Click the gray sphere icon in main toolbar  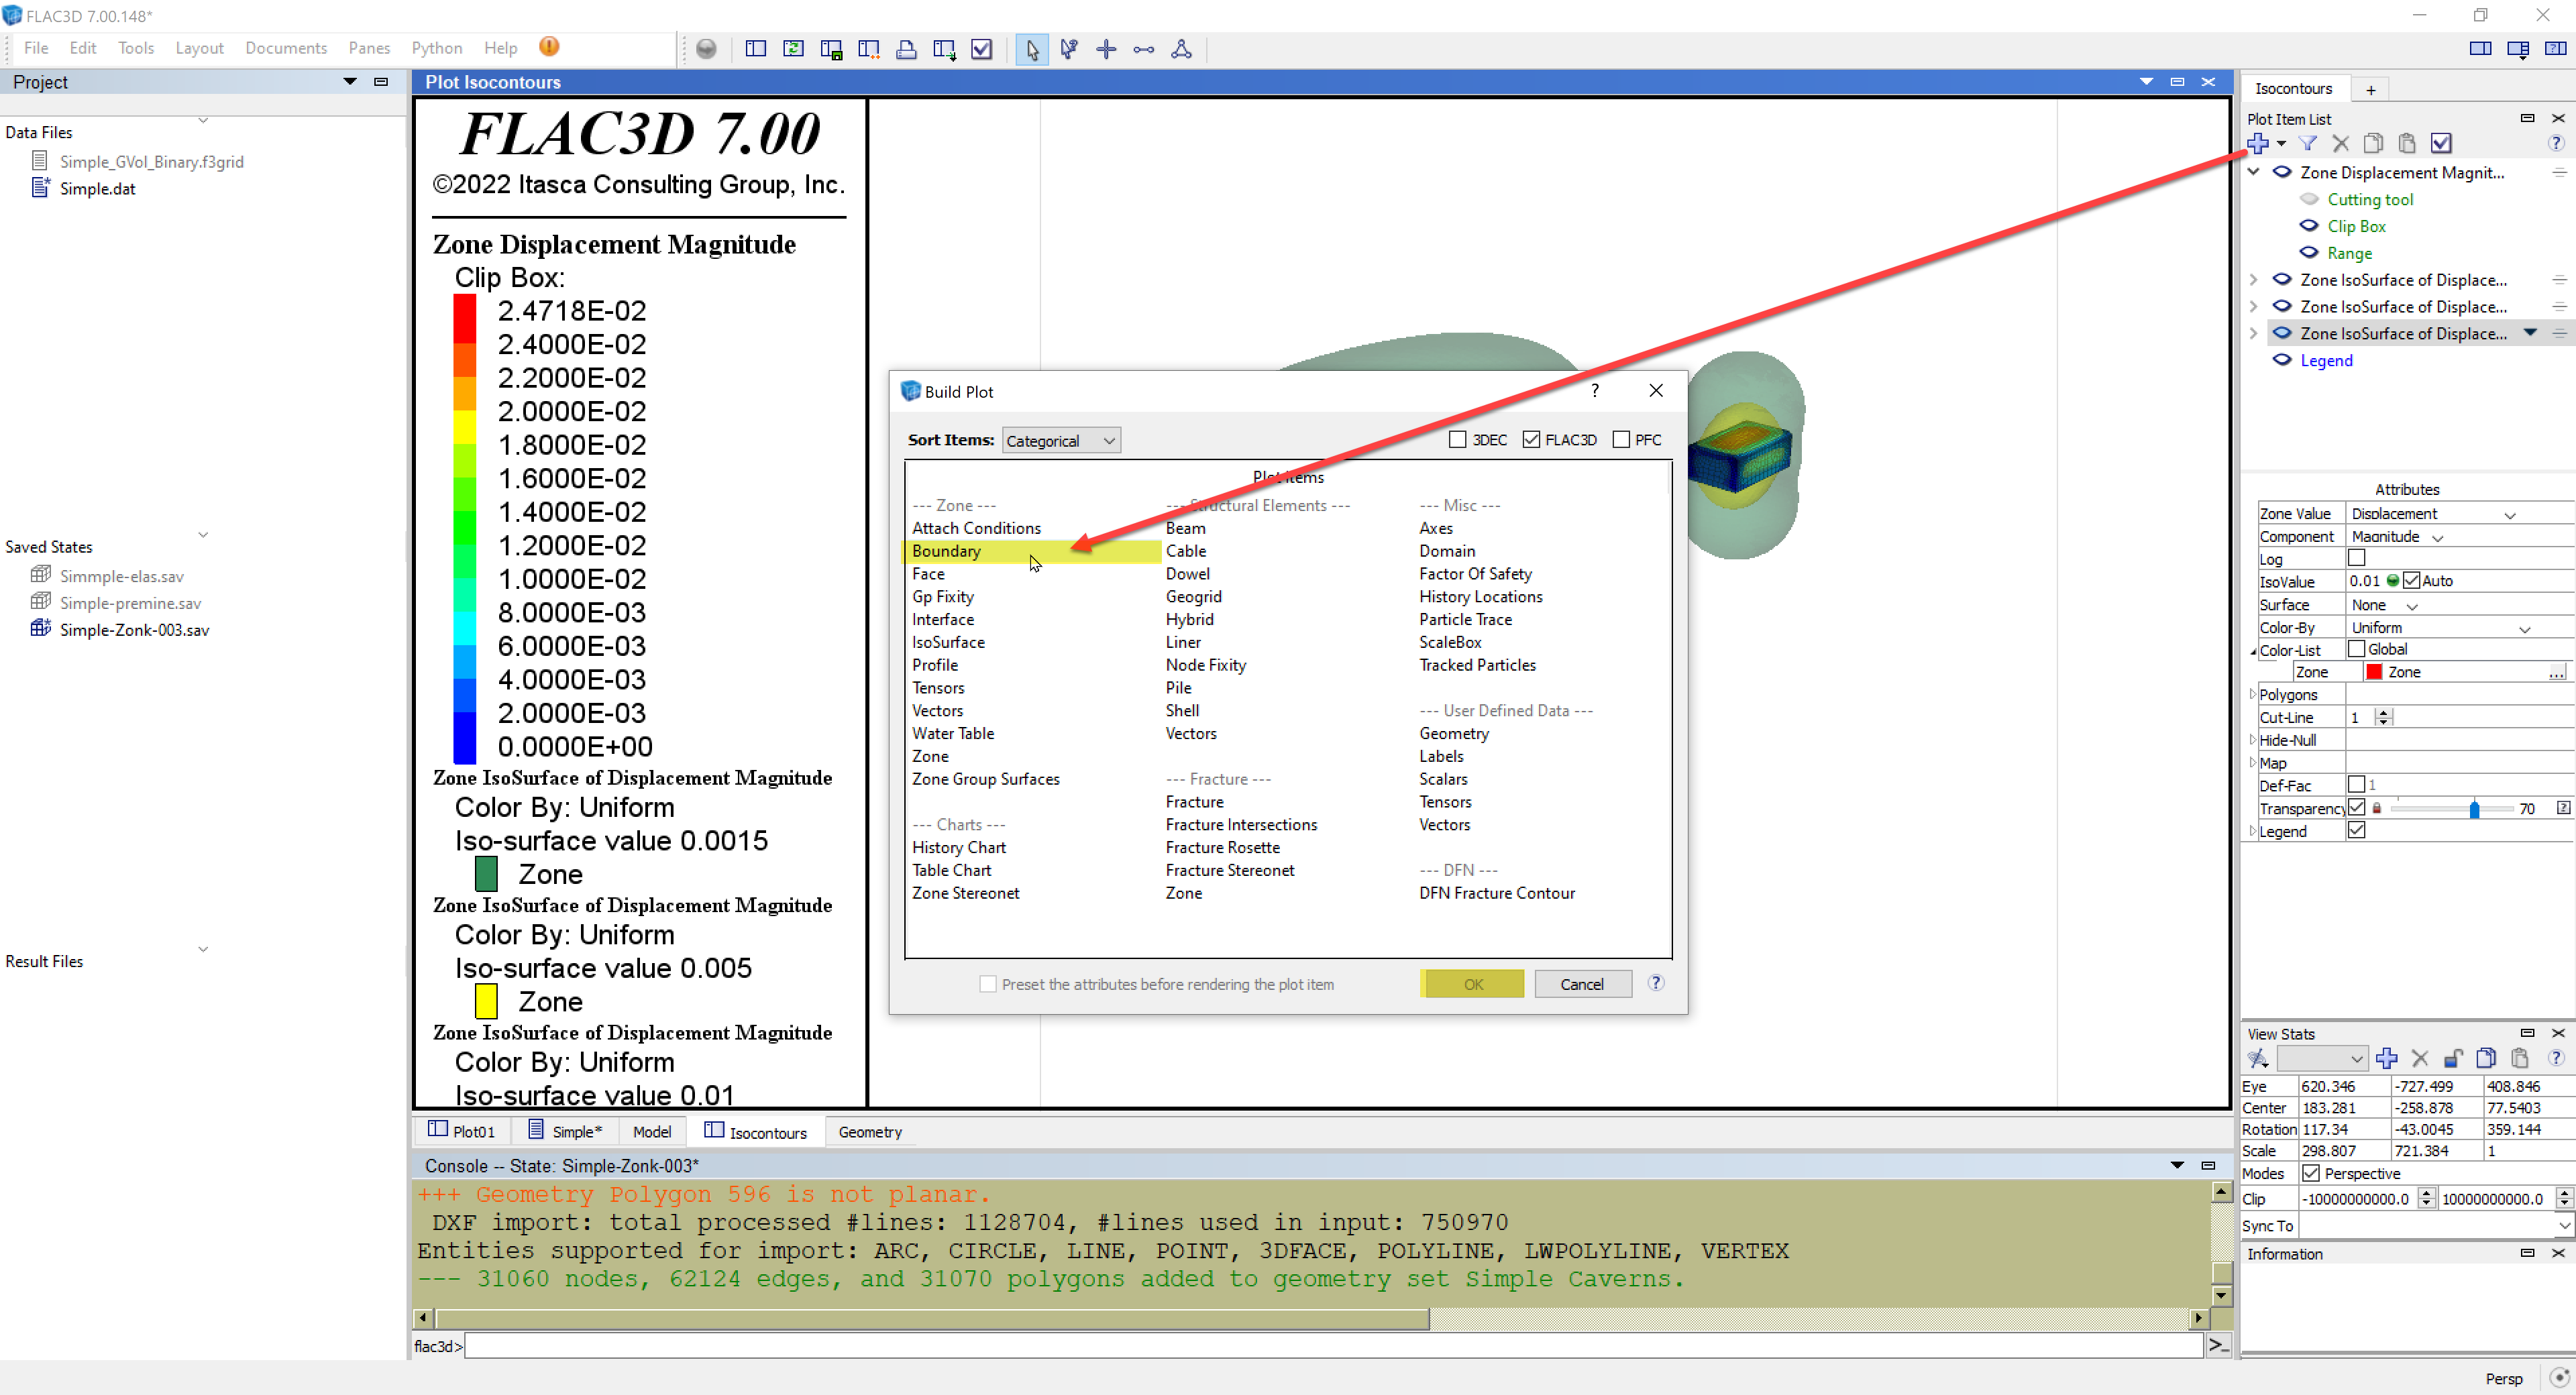706,49
